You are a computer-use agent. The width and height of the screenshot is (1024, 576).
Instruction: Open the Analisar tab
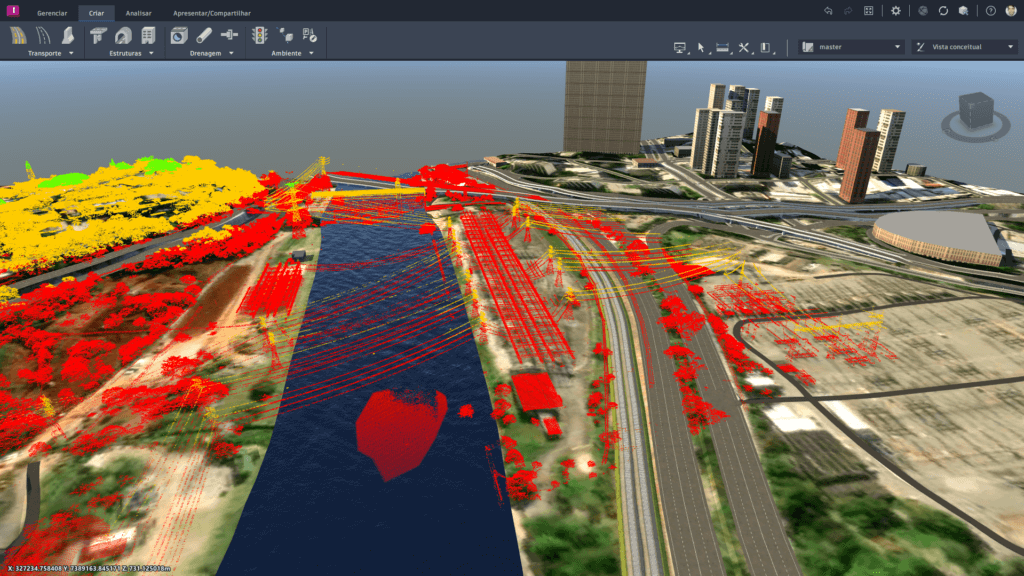click(139, 13)
